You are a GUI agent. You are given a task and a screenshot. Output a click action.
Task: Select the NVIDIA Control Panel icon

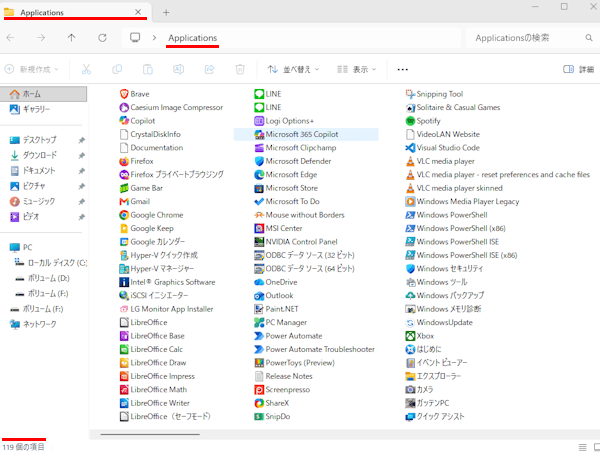259,242
